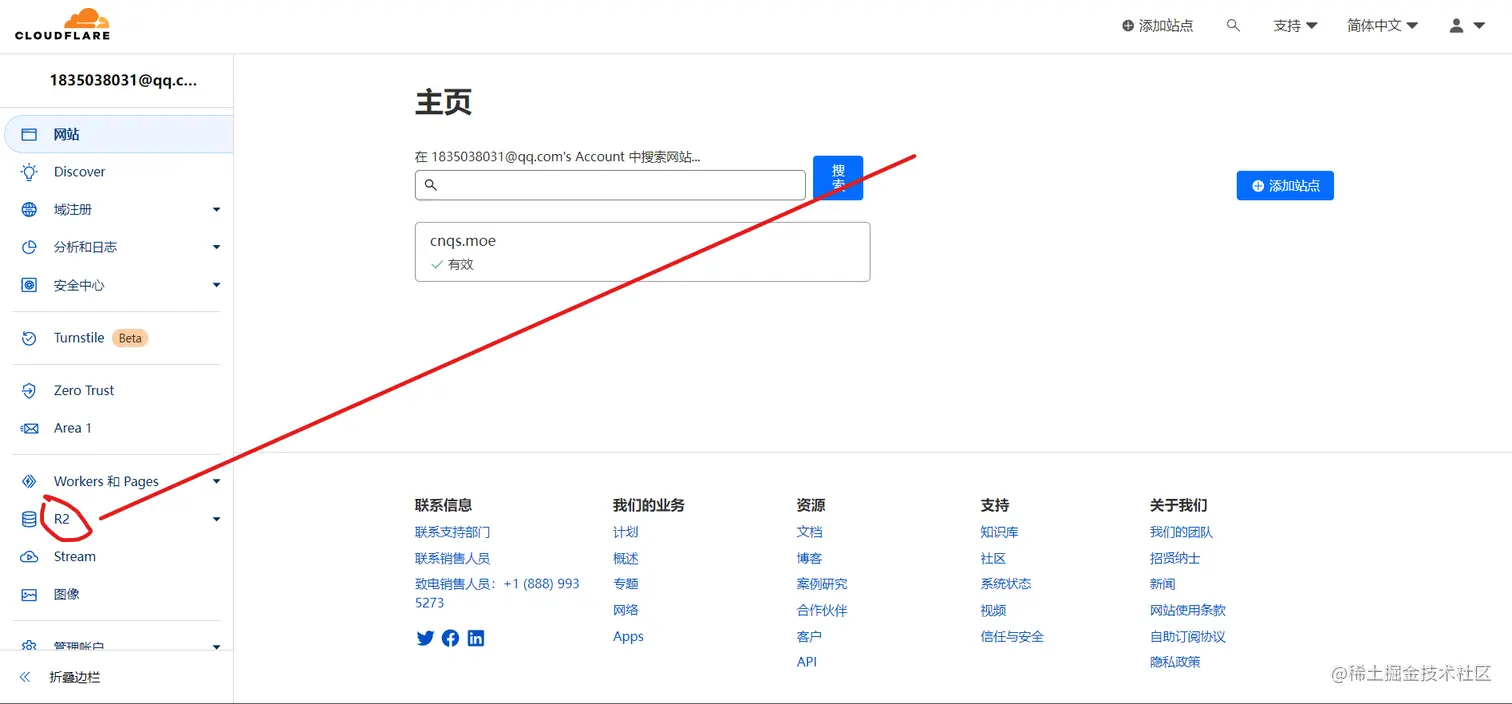Click the 分析和日志 chart icon
1512x704 pixels.
[29, 247]
